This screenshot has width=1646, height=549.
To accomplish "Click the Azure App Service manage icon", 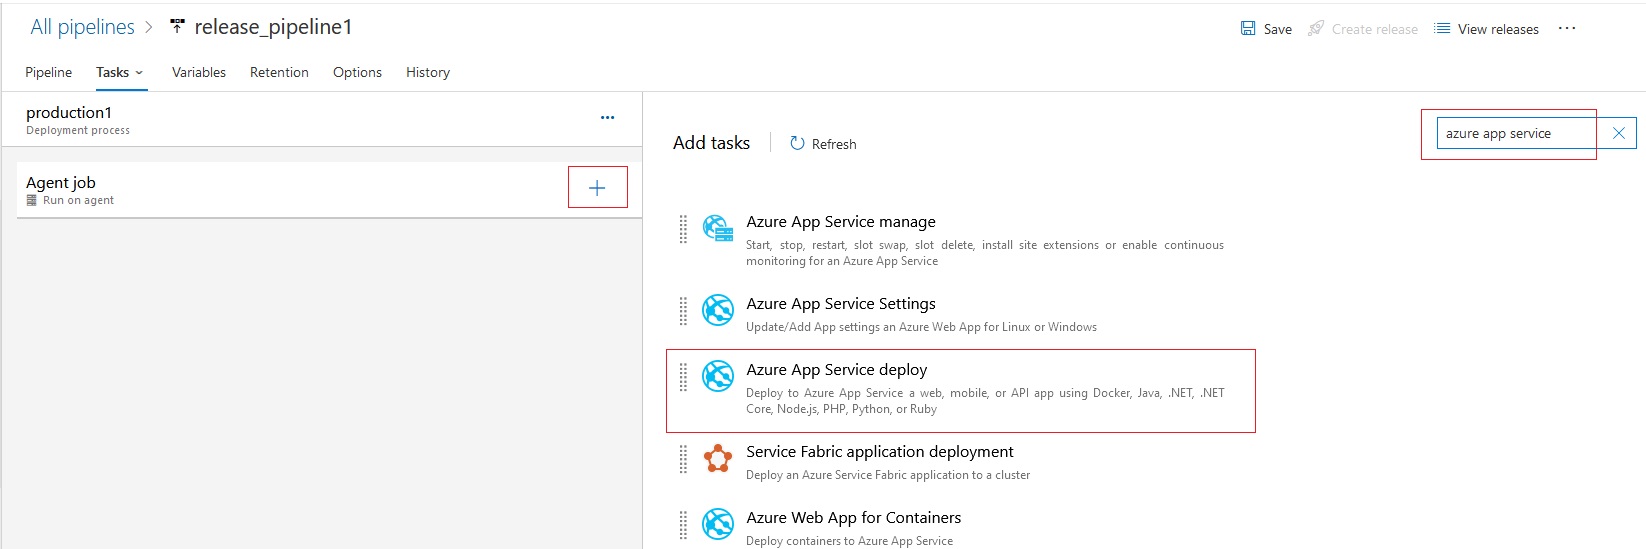I will coord(718,229).
